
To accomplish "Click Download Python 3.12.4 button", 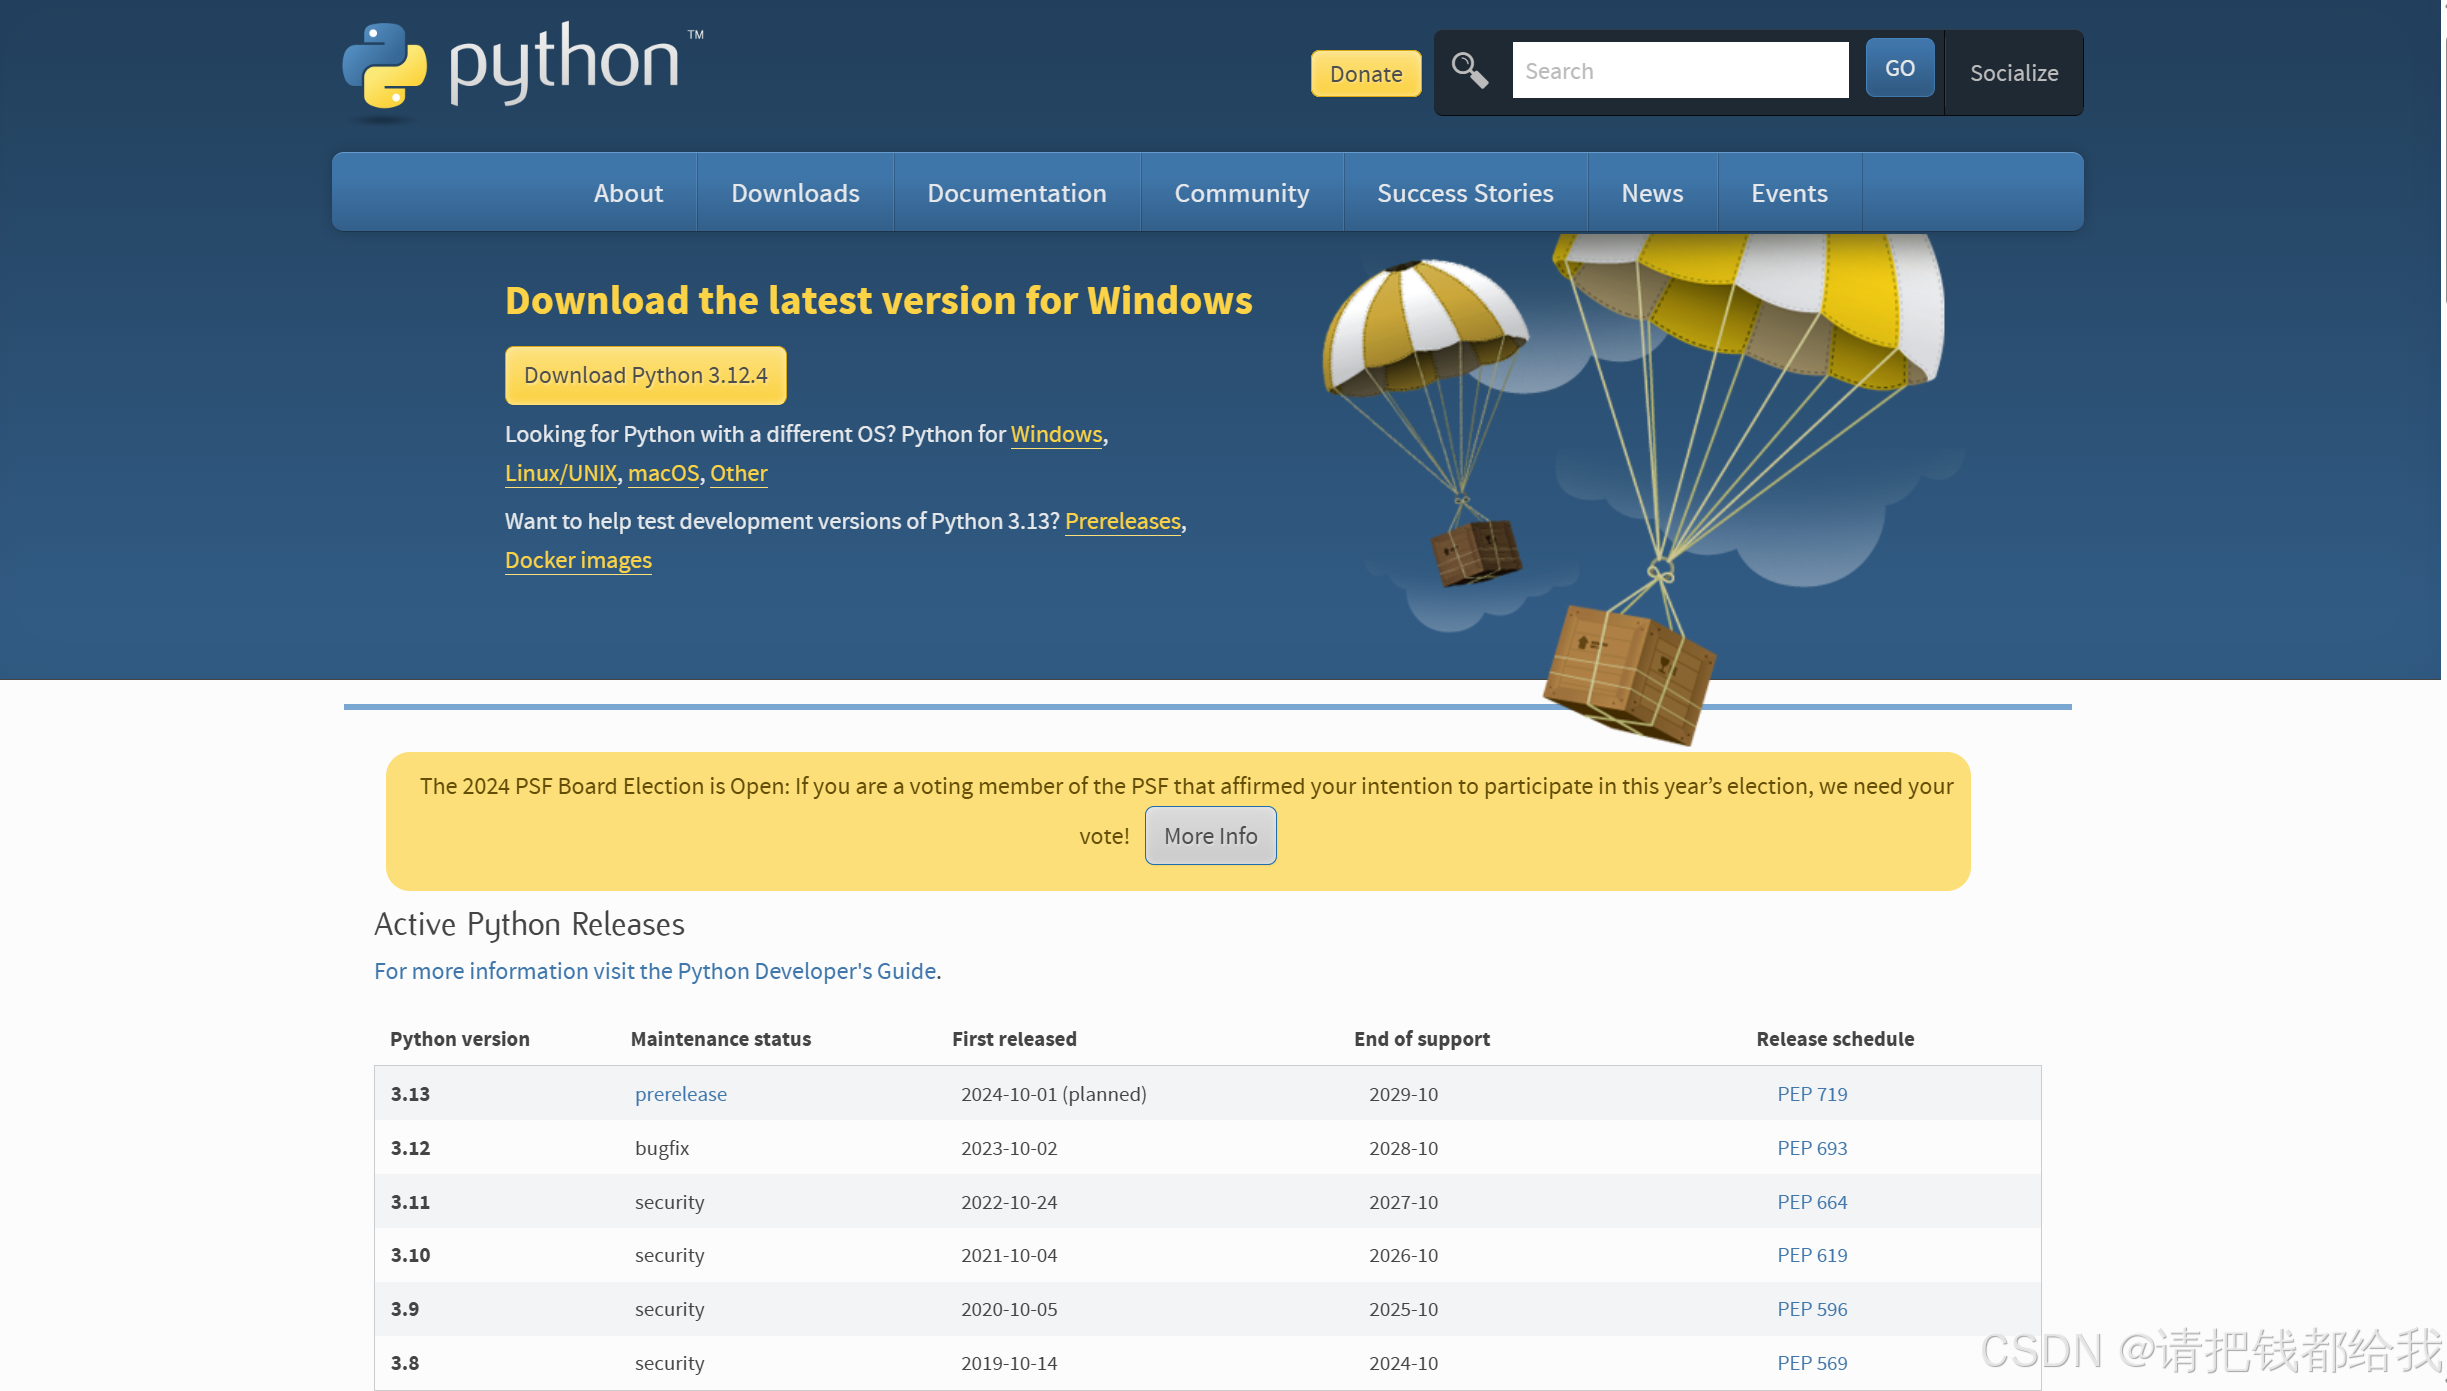I will (x=646, y=376).
